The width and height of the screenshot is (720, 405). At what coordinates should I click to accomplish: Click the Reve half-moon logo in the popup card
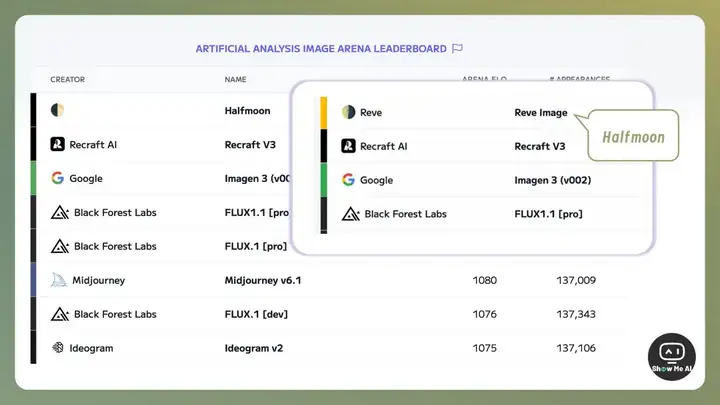coord(348,113)
